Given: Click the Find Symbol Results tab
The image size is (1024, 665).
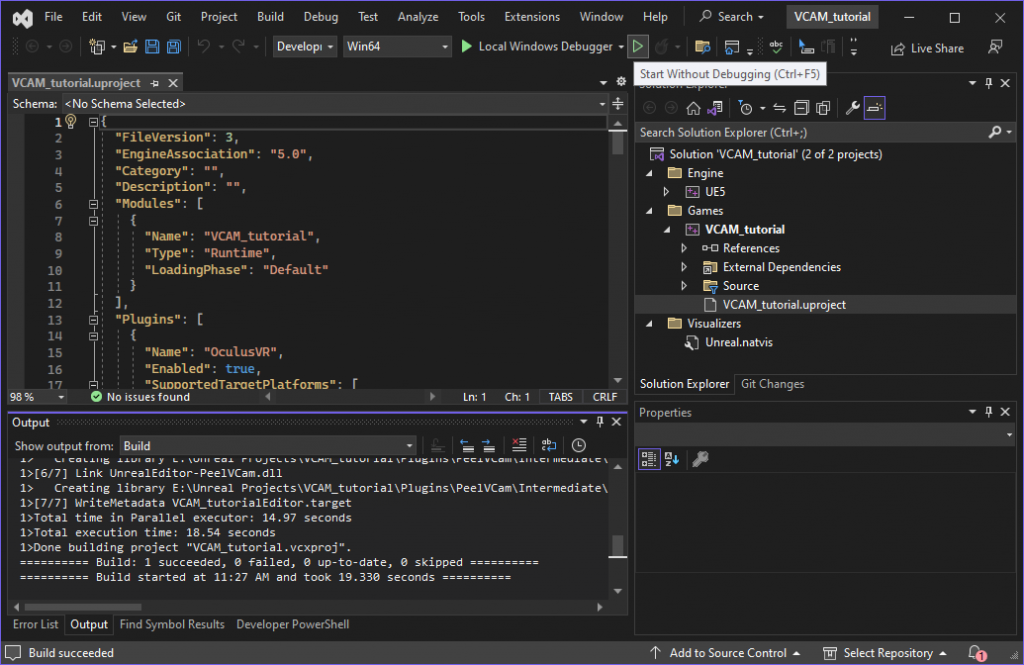Looking at the screenshot, I should 172,624.
